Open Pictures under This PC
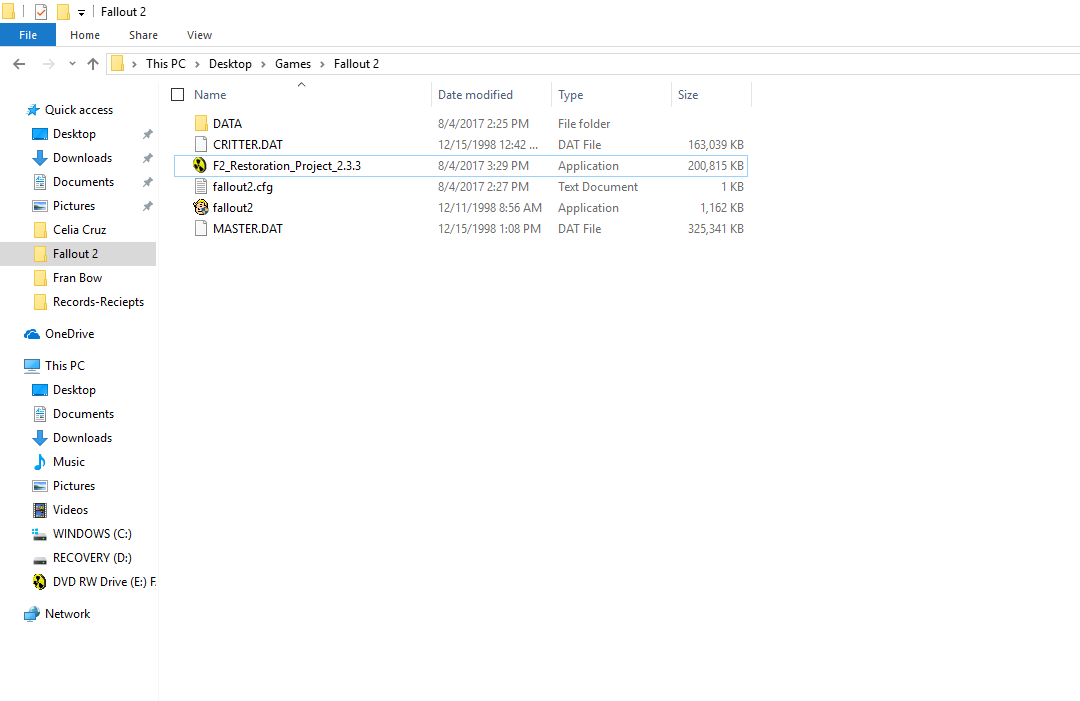The image size is (1080, 701). [x=74, y=486]
